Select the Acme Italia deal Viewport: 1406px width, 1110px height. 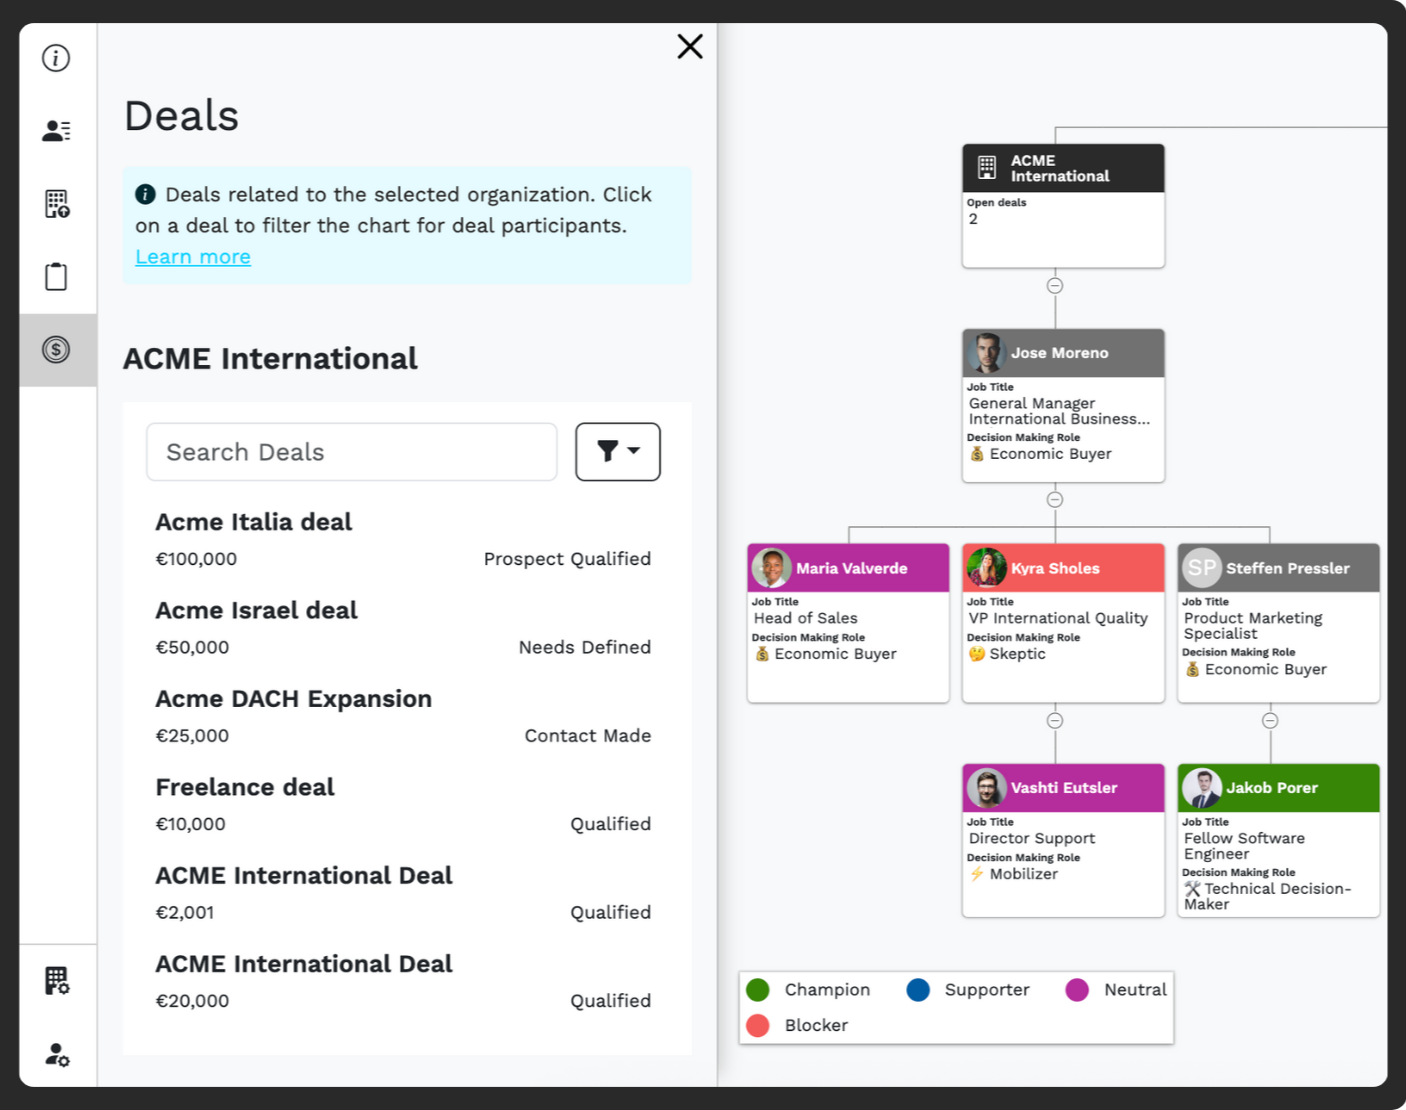point(403,540)
